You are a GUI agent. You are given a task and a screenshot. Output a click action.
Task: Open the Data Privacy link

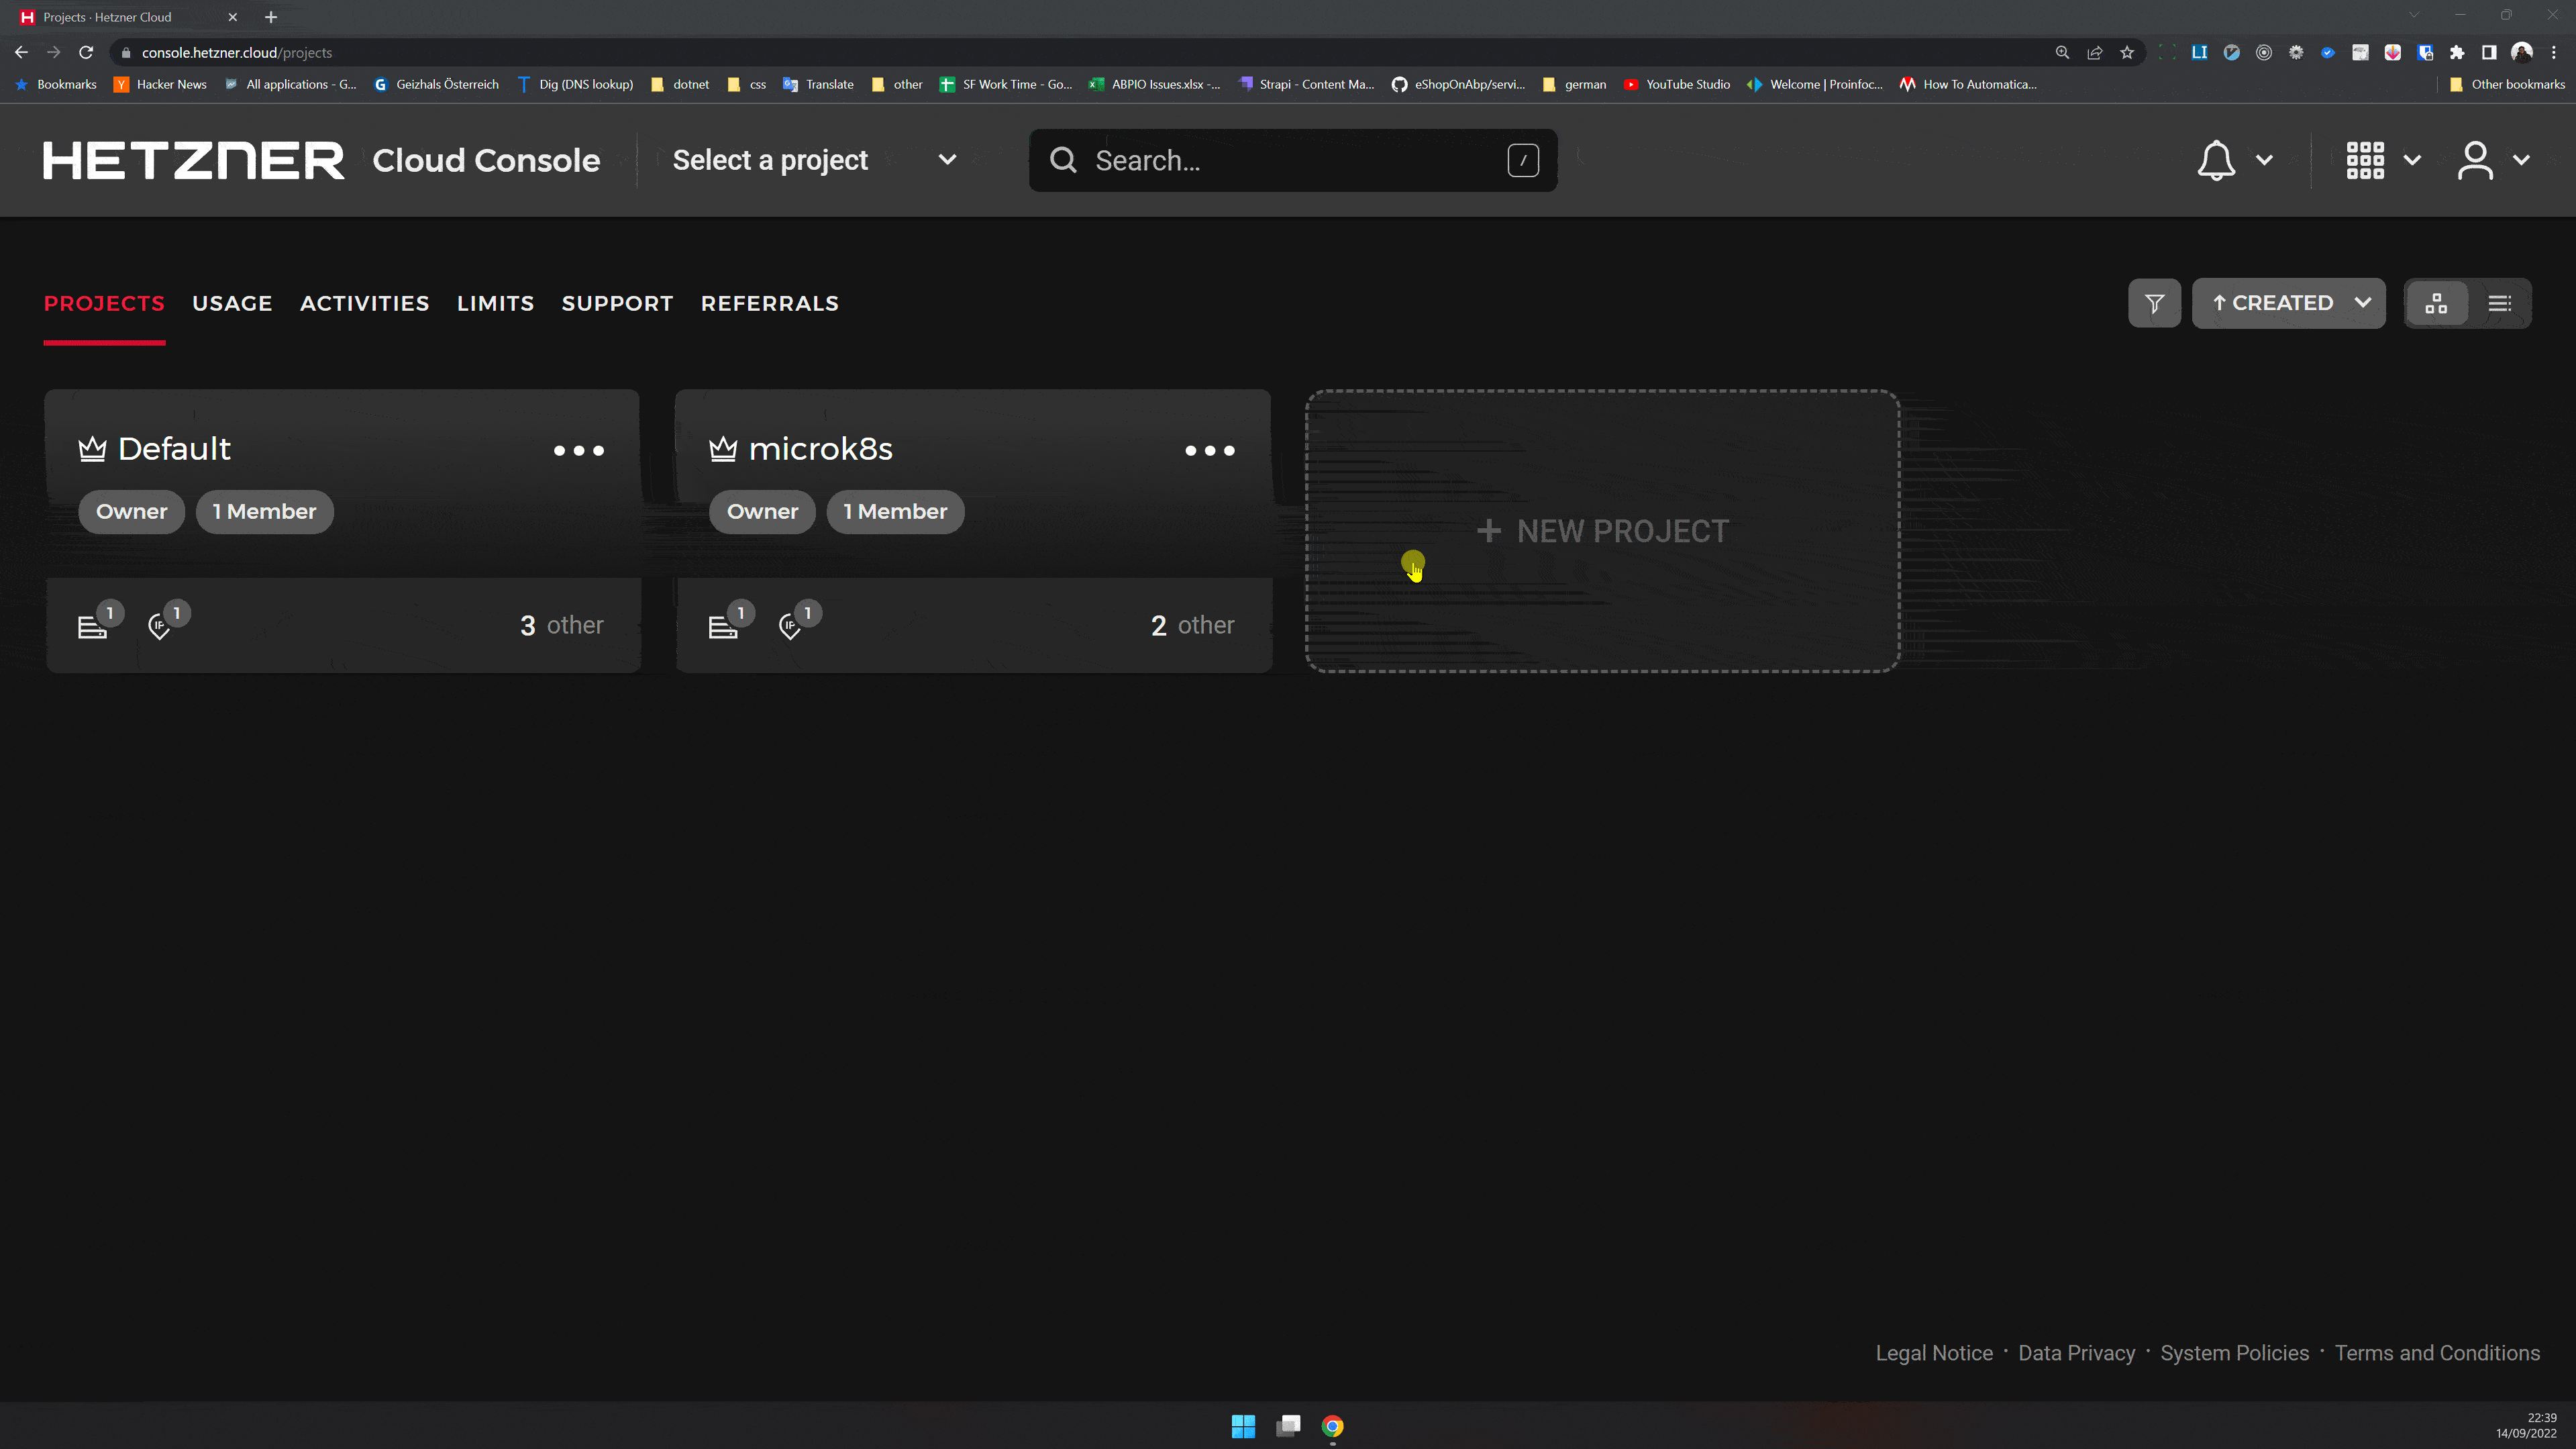[x=2076, y=1353]
